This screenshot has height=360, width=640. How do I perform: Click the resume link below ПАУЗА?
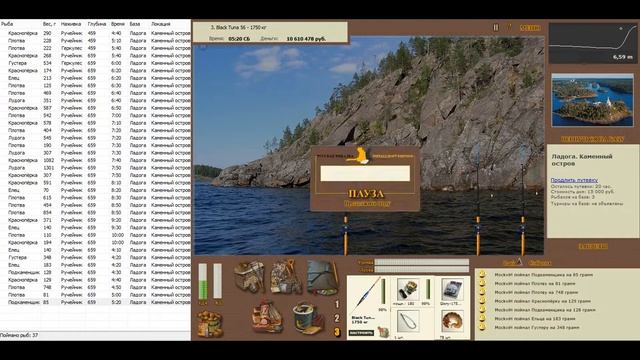click(367, 203)
